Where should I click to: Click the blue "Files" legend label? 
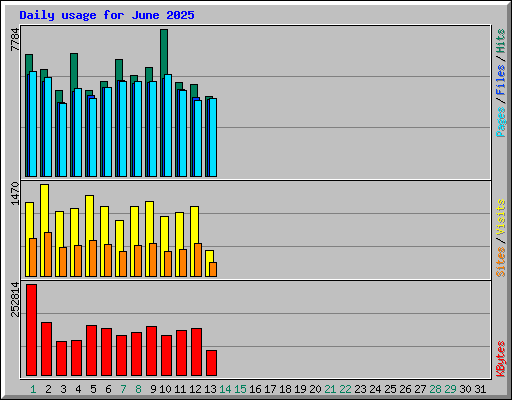(501, 80)
